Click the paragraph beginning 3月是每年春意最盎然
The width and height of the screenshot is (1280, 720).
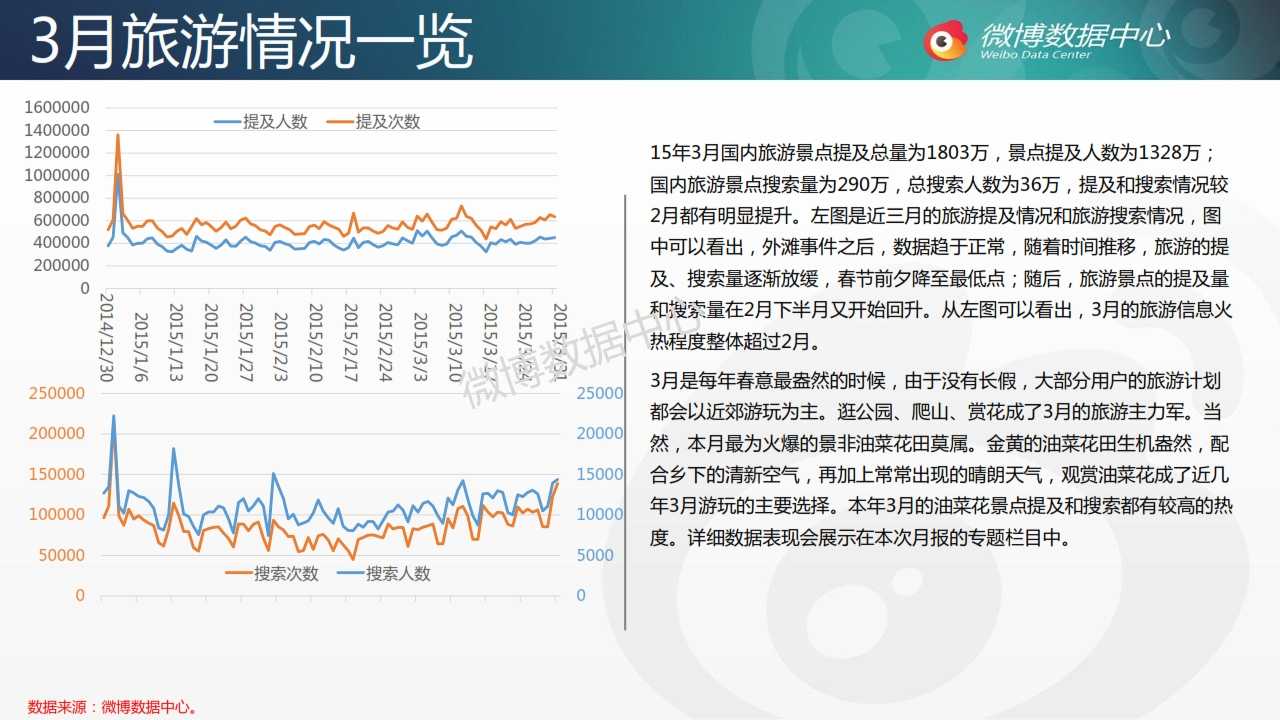[940, 460]
